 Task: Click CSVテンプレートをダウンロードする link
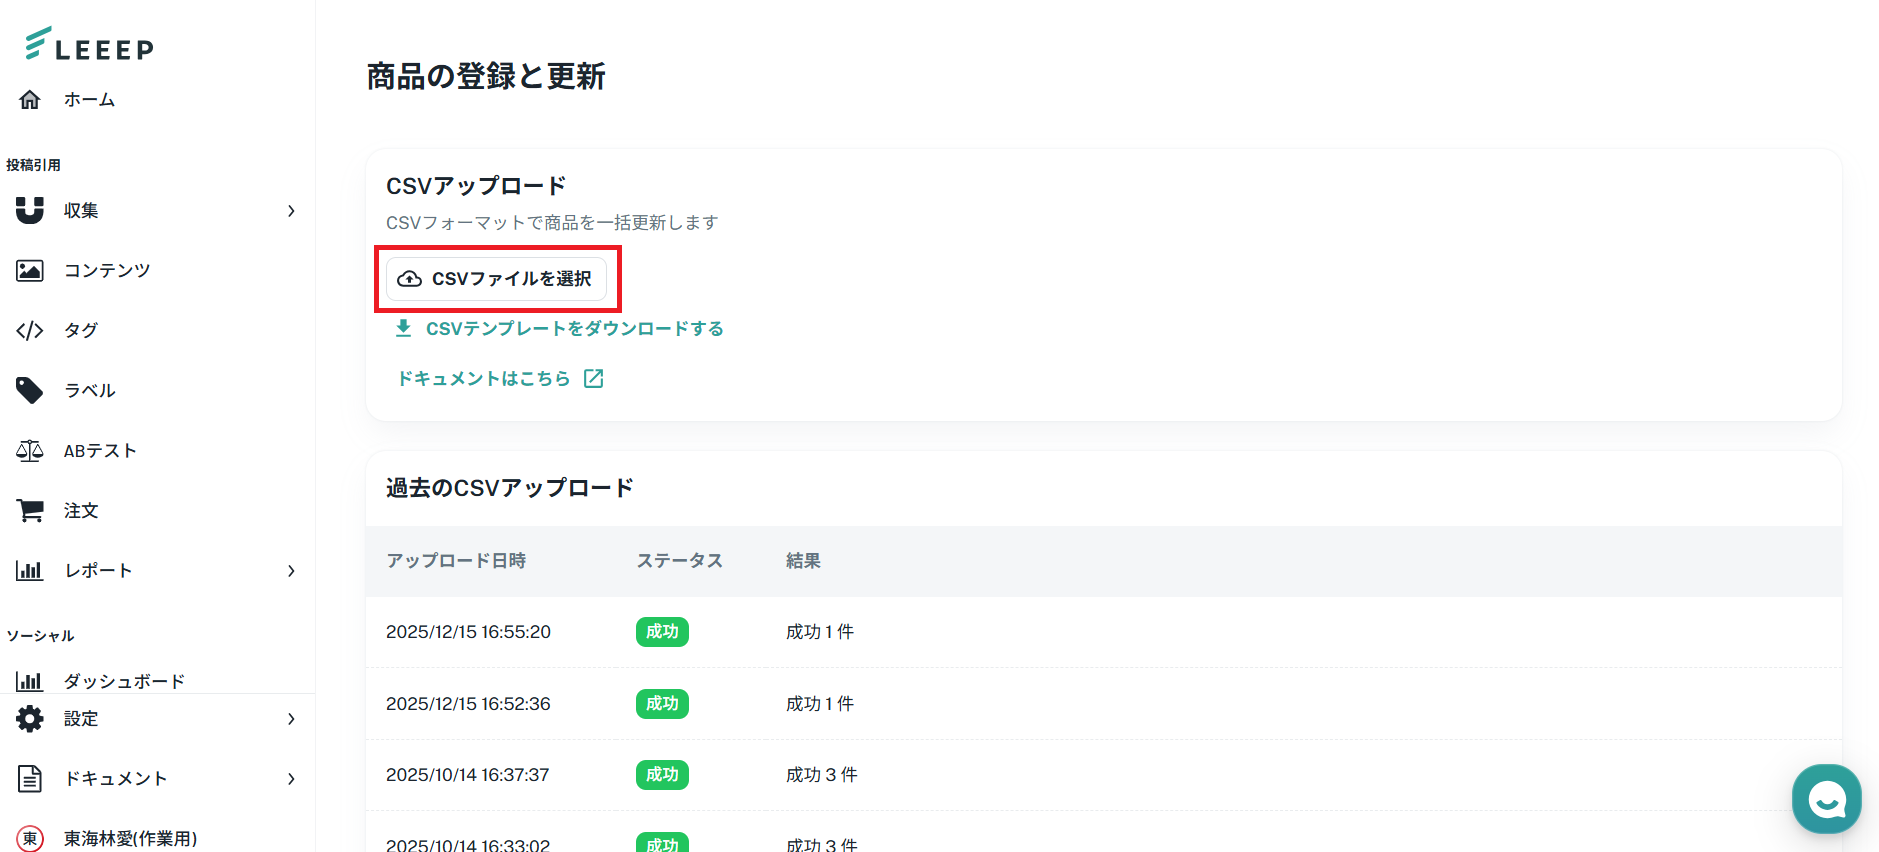pos(575,328)
